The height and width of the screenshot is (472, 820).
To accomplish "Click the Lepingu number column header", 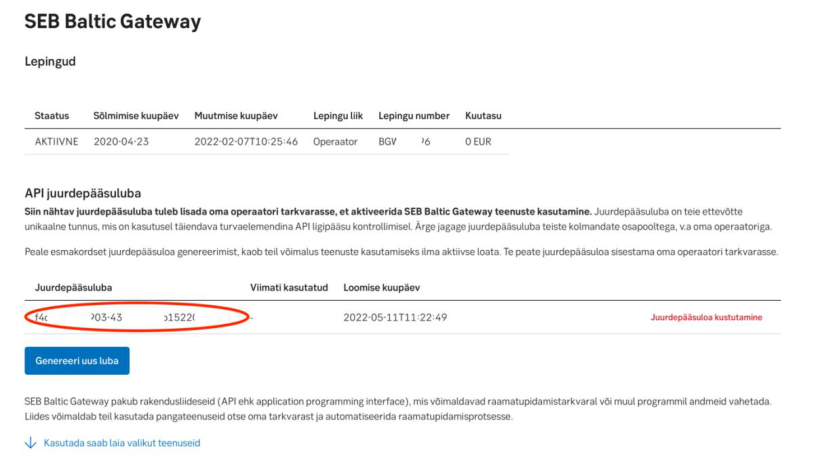I will (414, 116).
